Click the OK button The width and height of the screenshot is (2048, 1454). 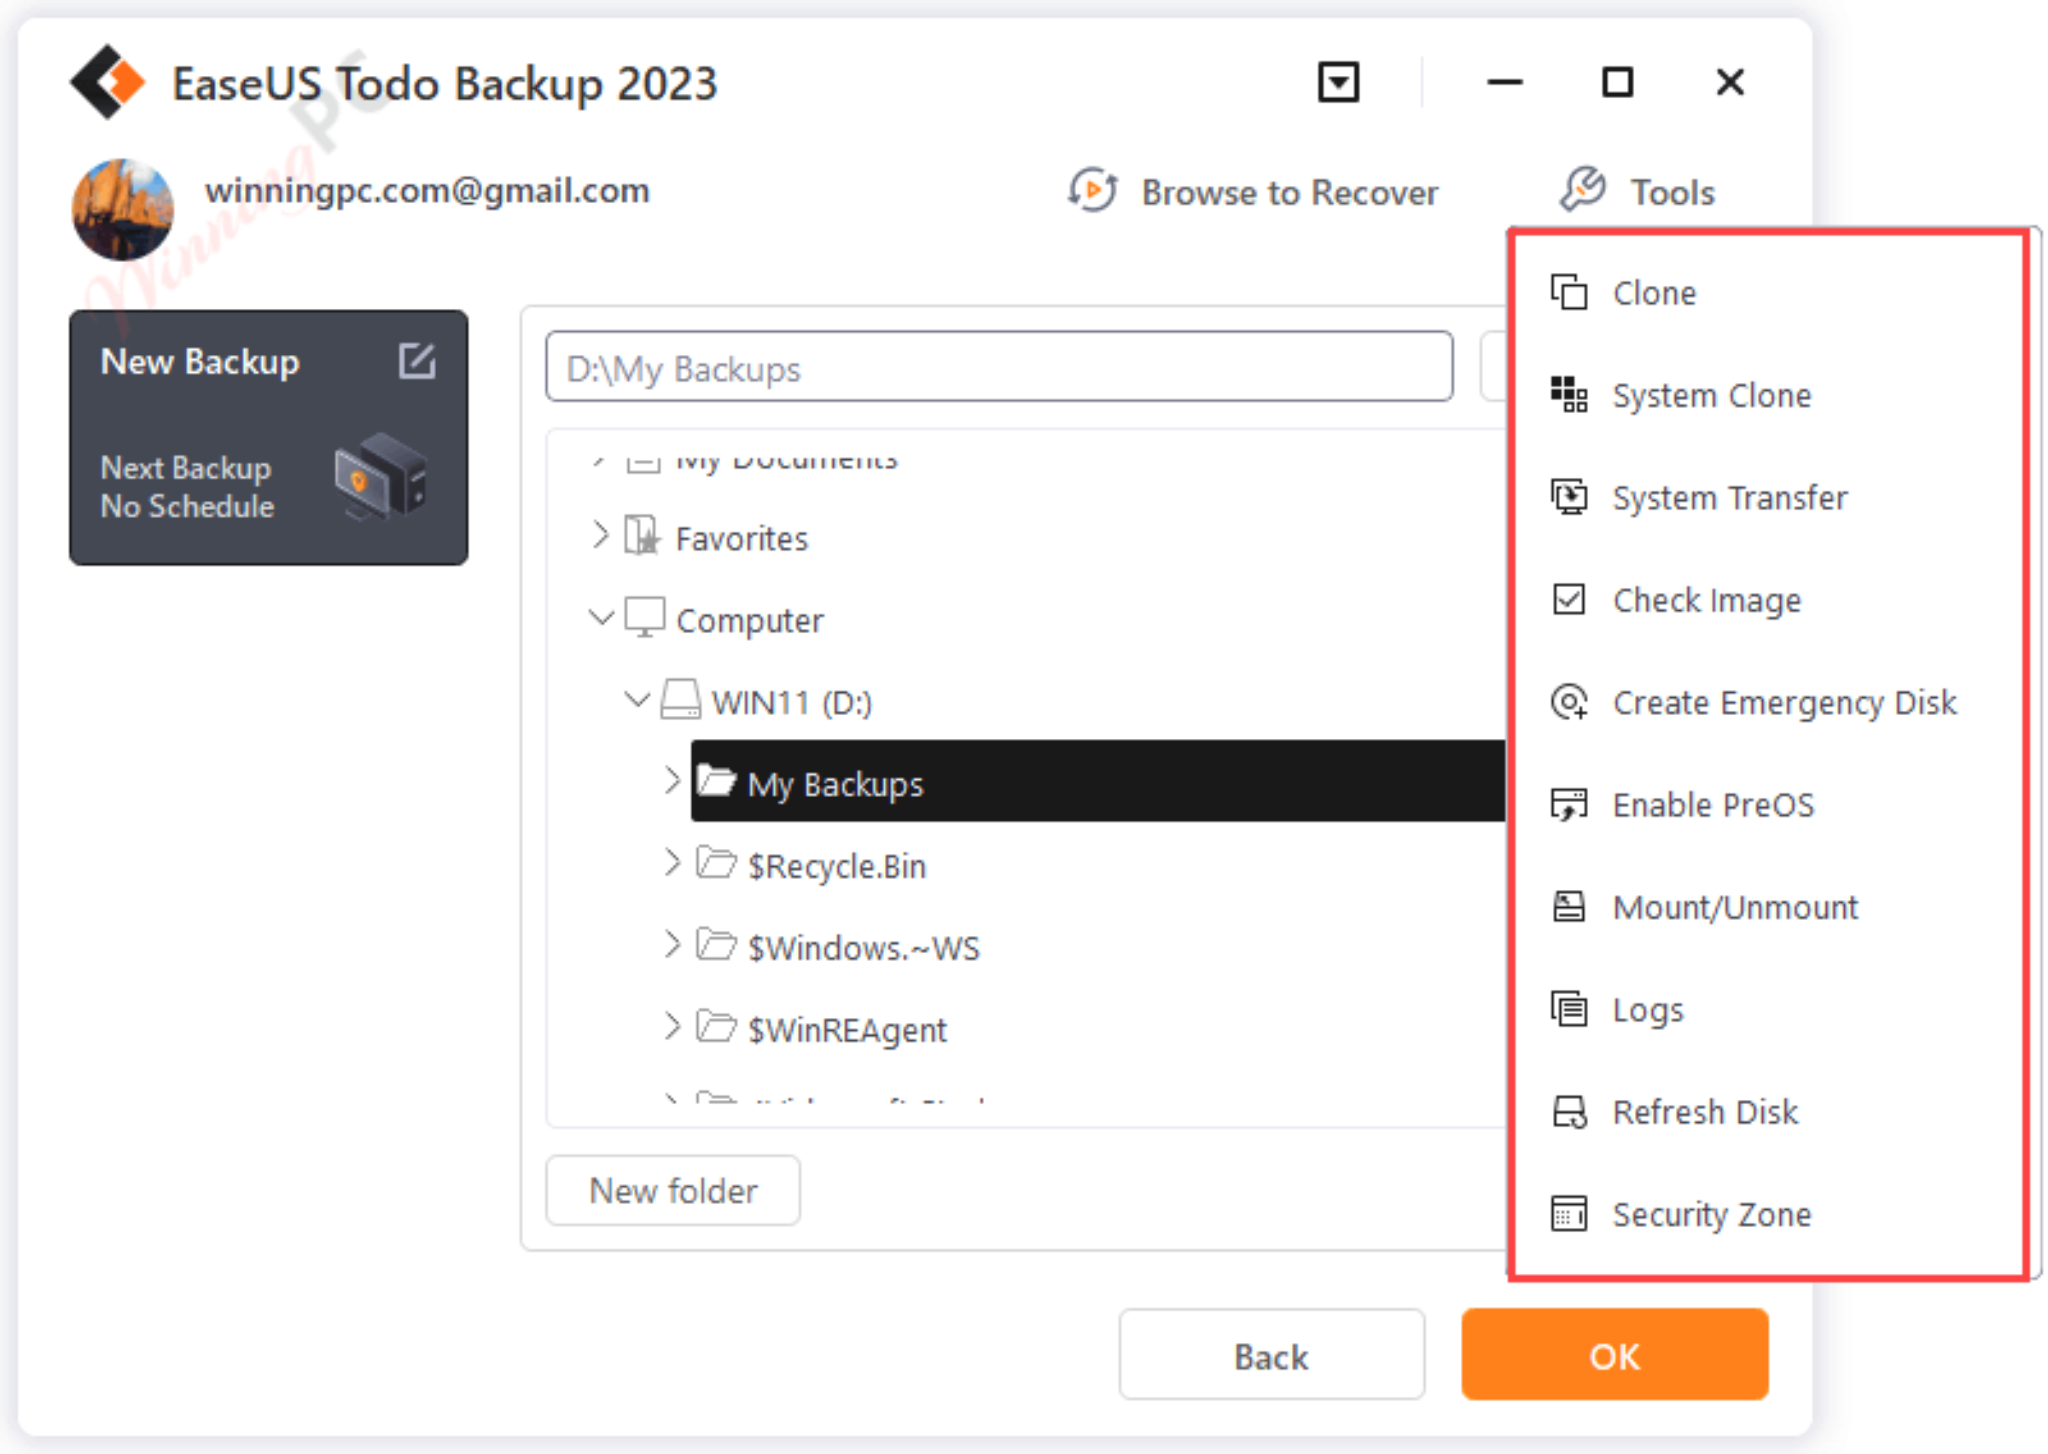coord(1614,1355)
